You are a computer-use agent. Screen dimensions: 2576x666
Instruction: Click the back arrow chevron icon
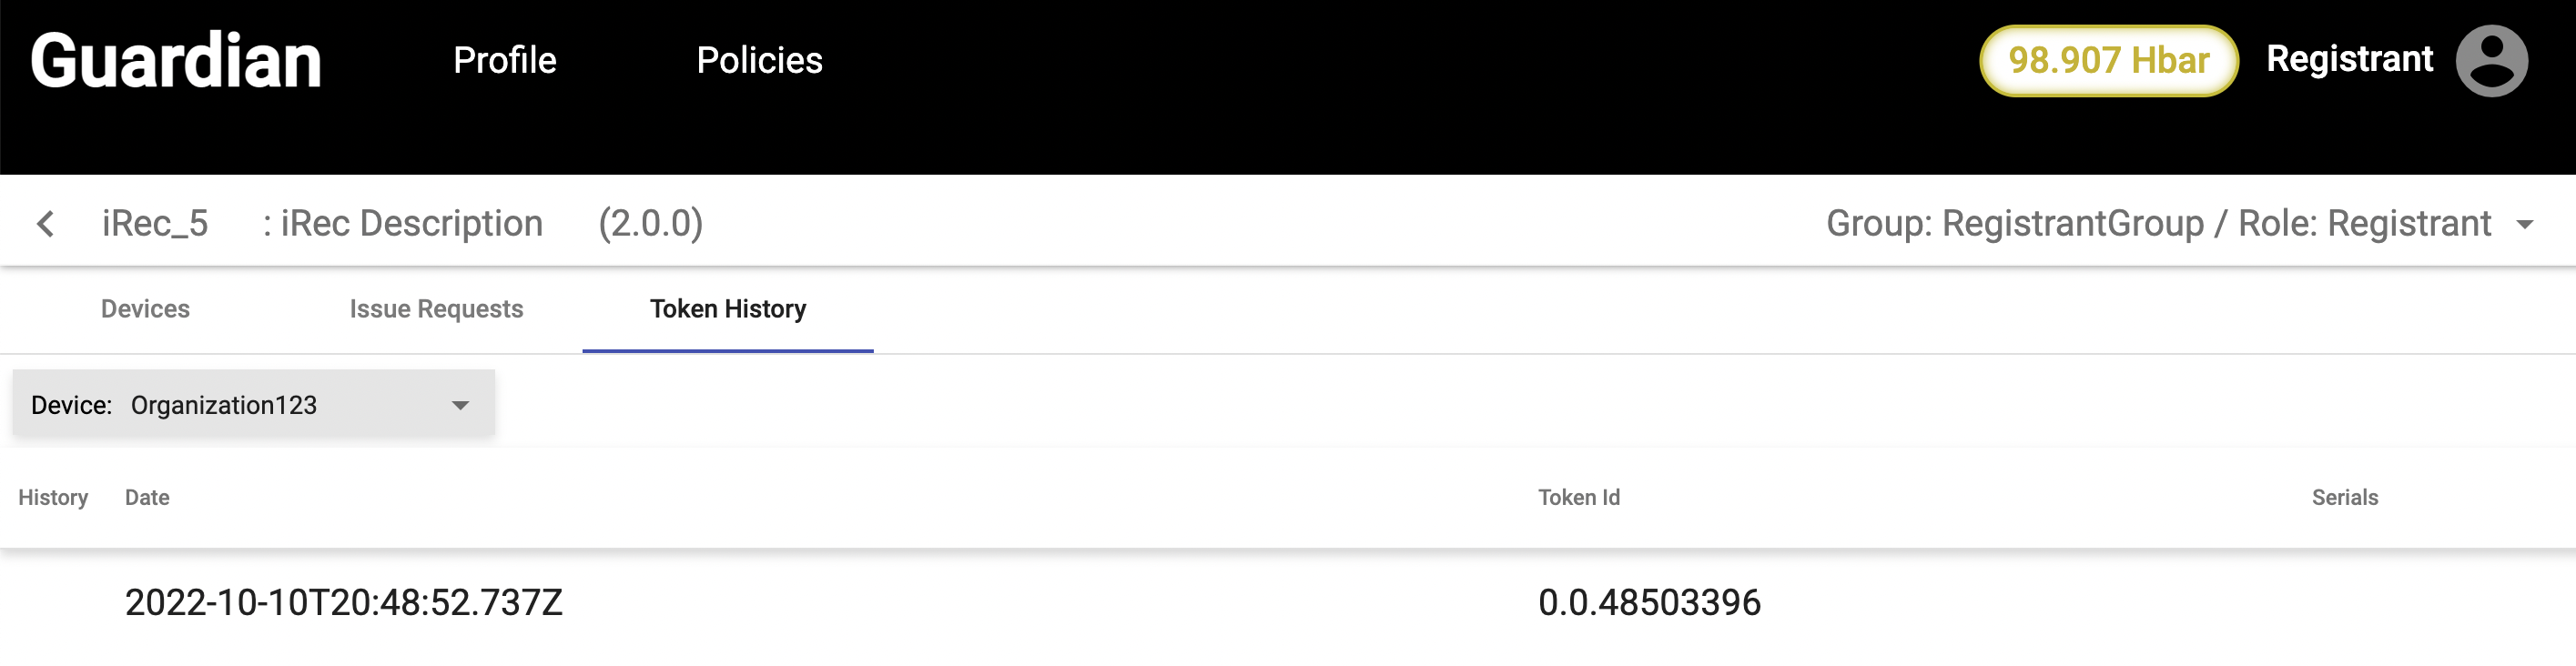click(45, 223)
